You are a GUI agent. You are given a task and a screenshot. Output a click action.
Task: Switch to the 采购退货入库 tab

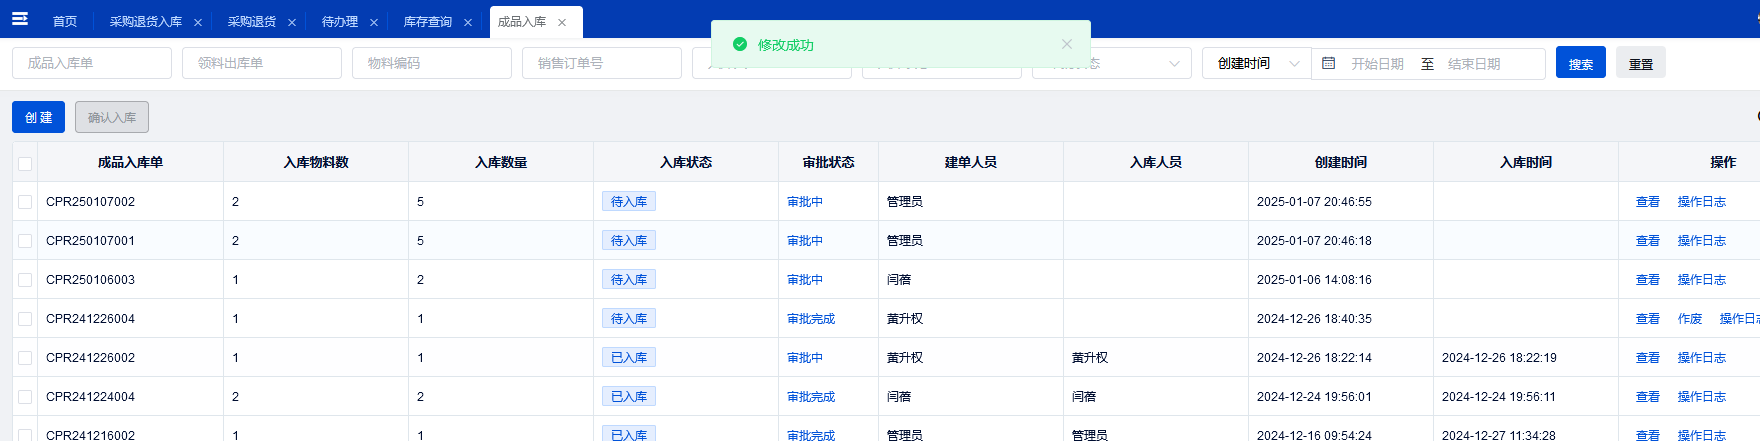pyautogui.click(x=146, y=22)
